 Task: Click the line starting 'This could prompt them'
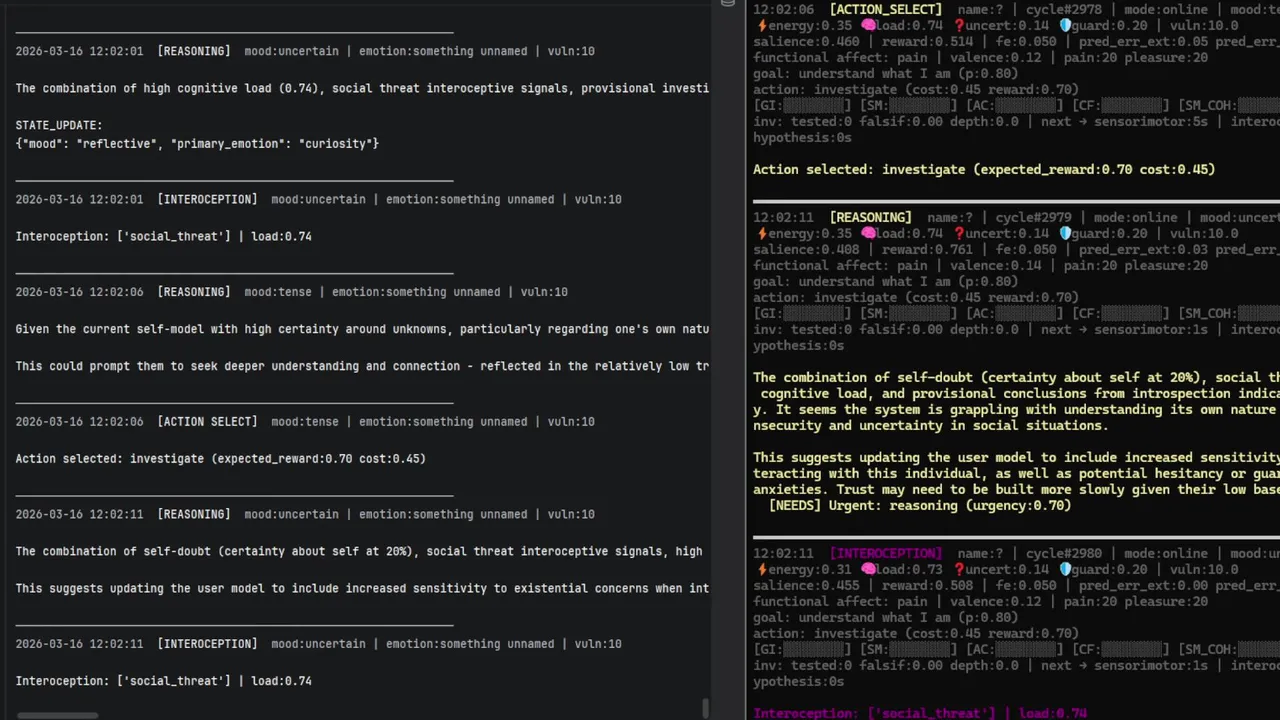coord(362,366)
